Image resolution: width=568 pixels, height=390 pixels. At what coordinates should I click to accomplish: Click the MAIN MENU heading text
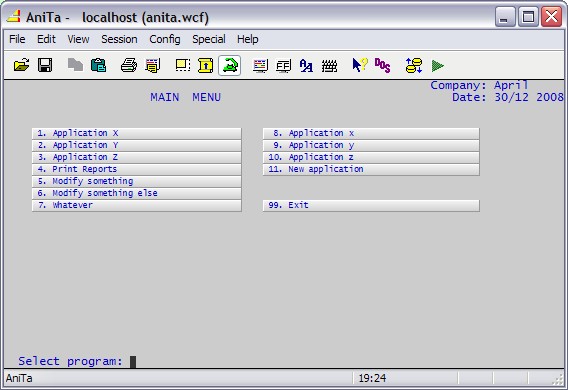(185, 97)
